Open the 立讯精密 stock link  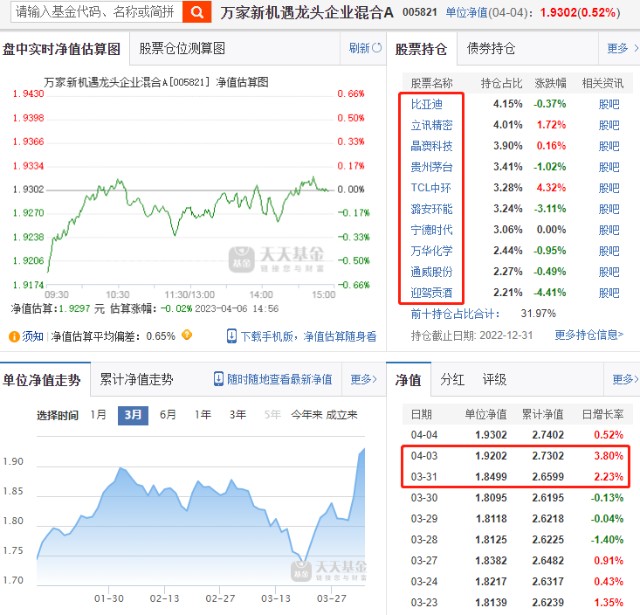431,125
